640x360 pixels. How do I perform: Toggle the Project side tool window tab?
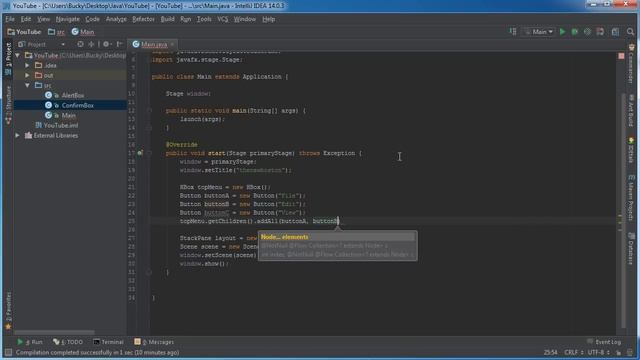8,59
